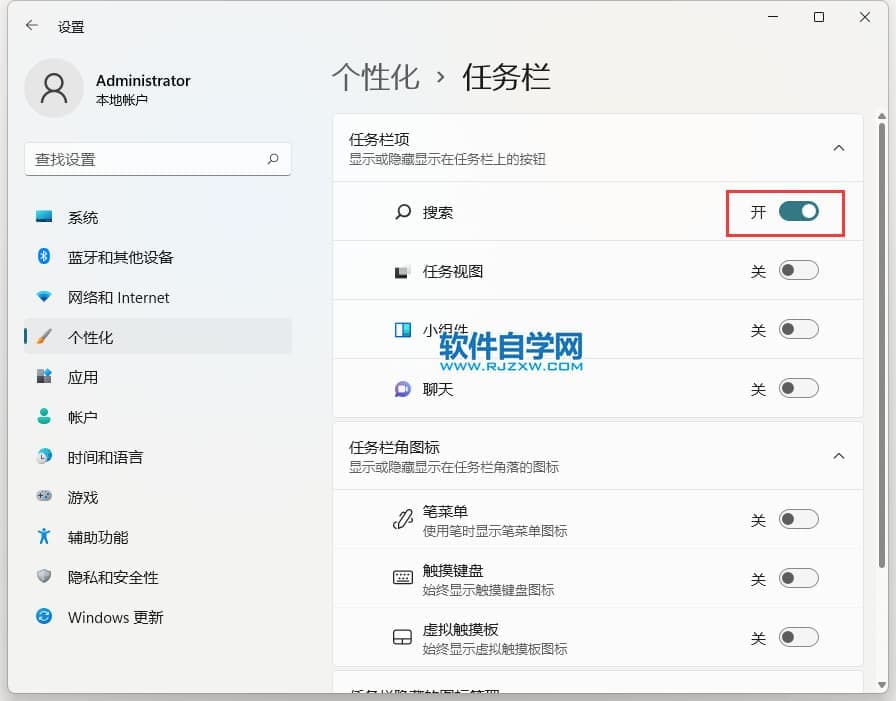
Task: Enable the 任务视图 toggle
Action: [798, 270]
